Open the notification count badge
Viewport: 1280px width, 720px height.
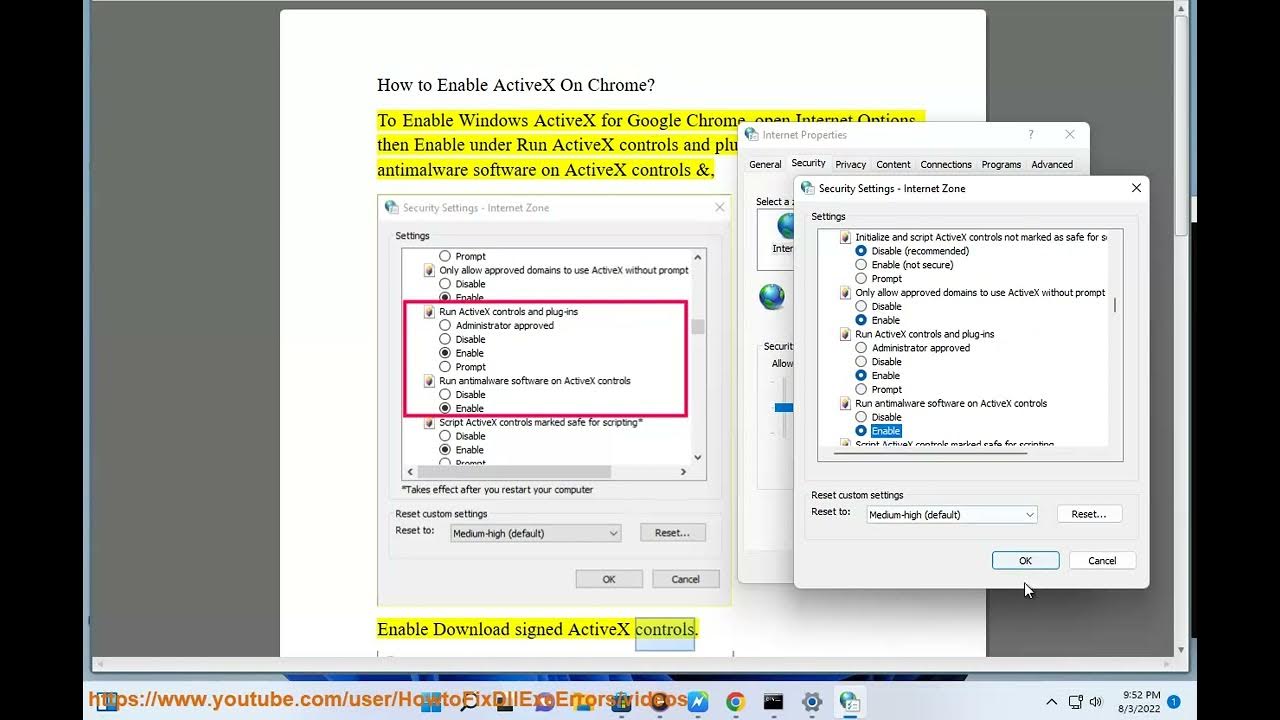pos(1174,702)
